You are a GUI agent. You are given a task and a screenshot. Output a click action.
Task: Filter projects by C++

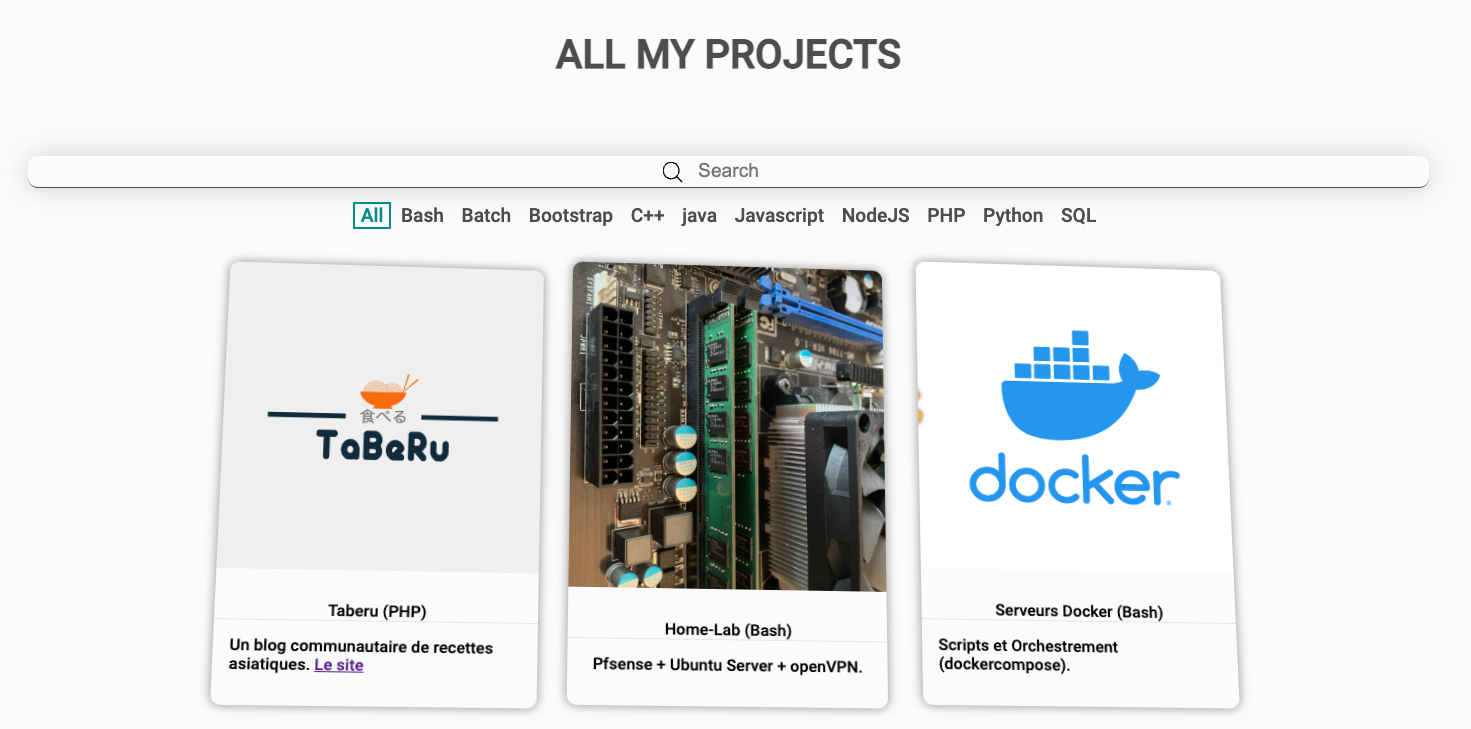647,215
